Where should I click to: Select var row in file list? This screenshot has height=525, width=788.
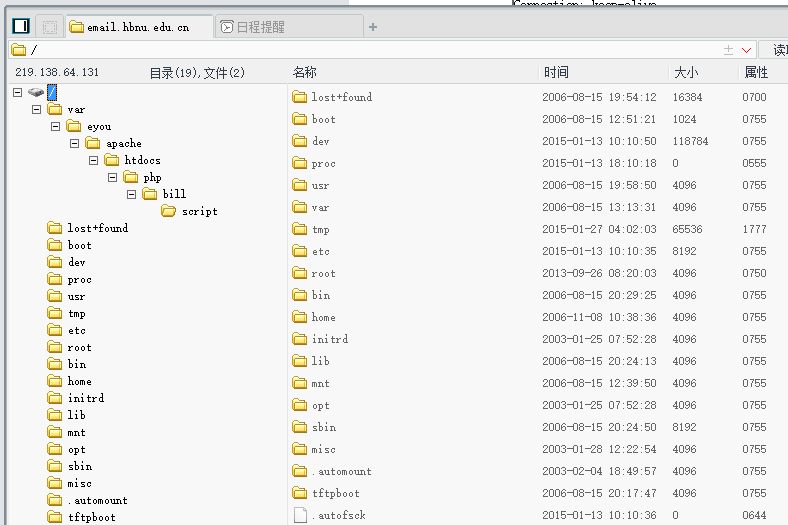click(x=539, y=207)
